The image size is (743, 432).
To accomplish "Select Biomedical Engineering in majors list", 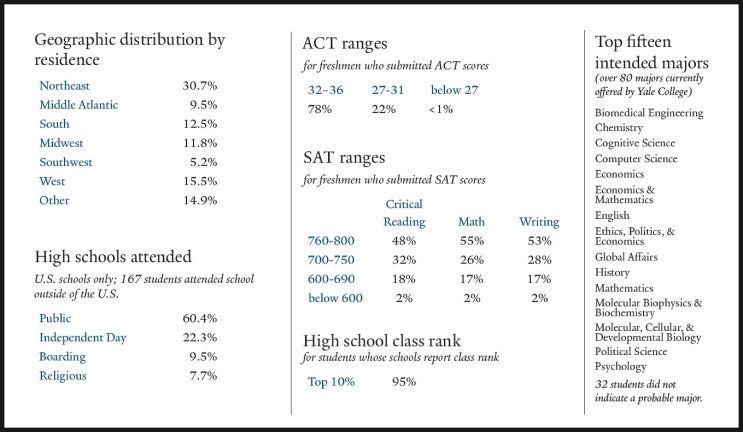I will point(649,113).
